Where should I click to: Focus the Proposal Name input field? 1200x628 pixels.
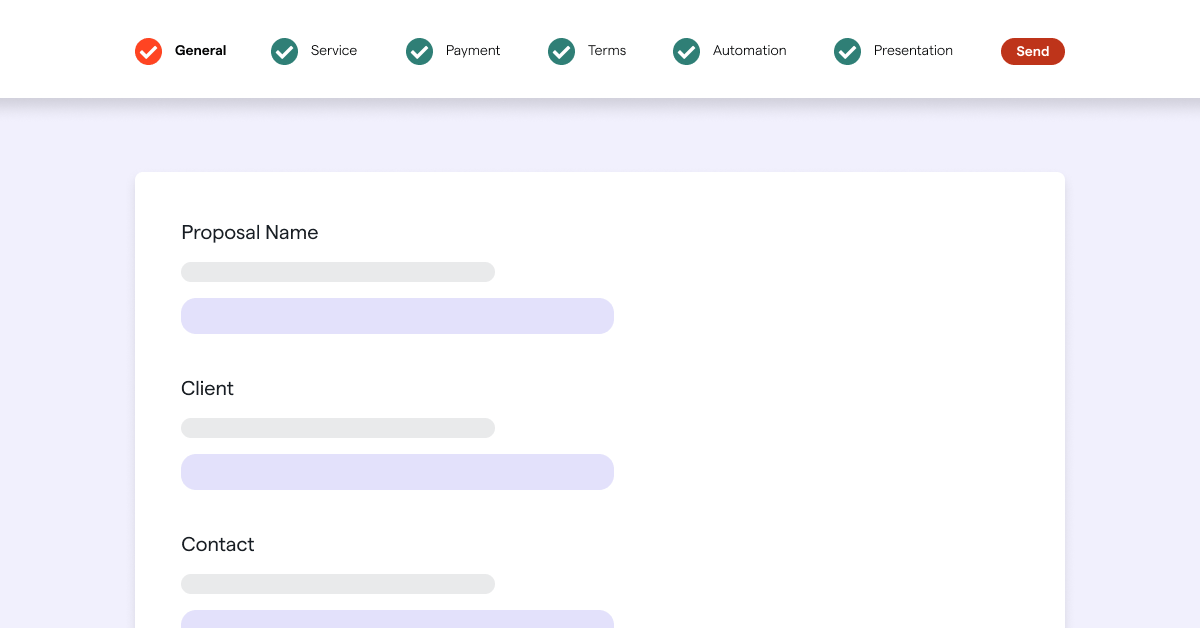coord(397,316)
